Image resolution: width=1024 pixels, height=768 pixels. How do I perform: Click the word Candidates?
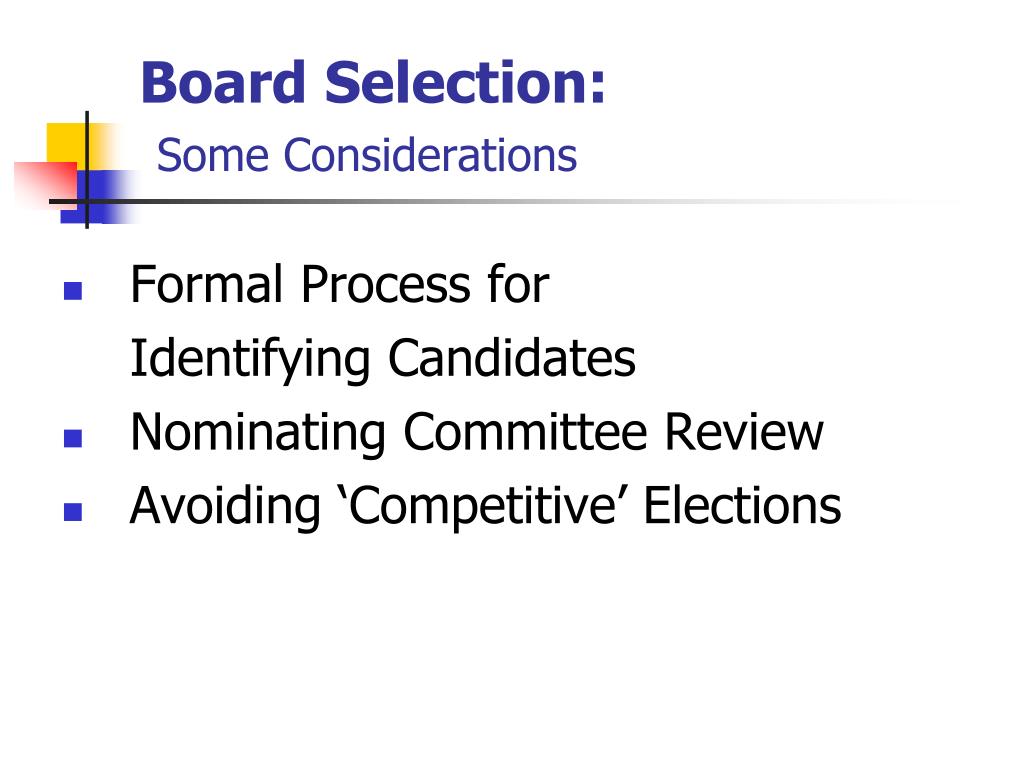pos(512,358)
